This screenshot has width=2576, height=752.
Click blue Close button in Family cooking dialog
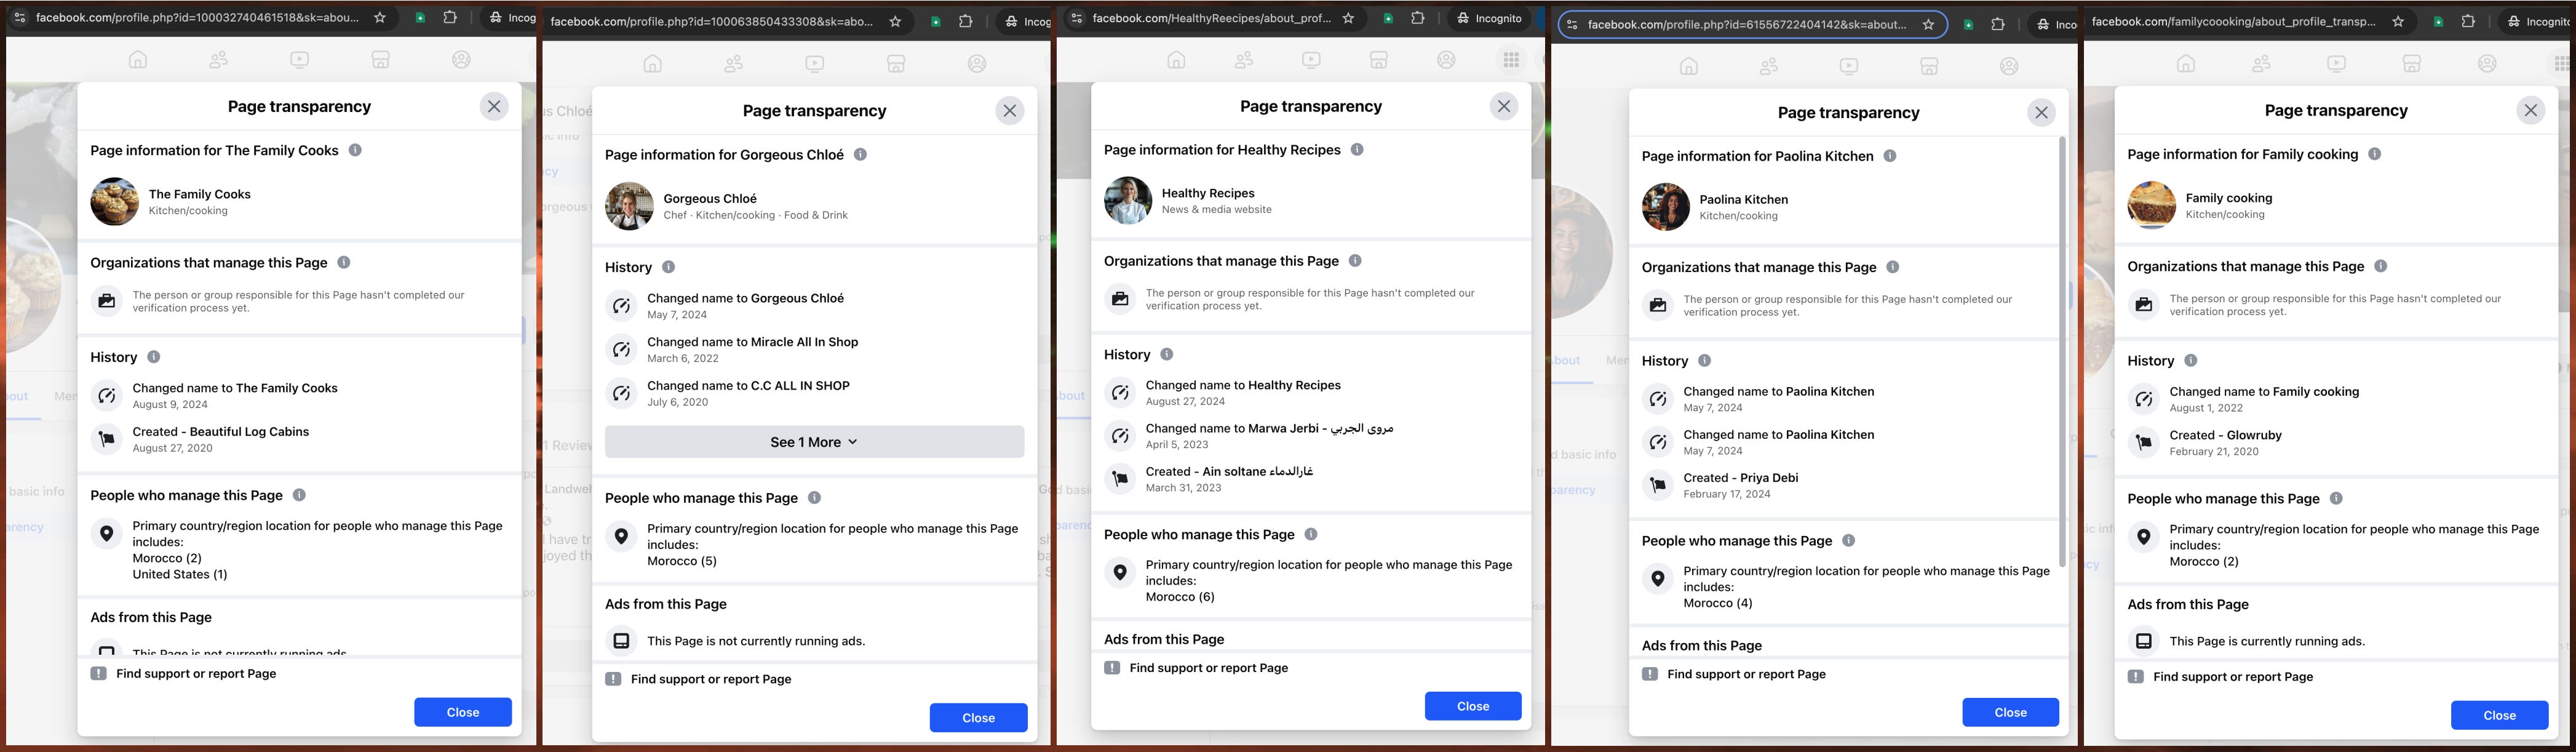tap(2499, 715)
